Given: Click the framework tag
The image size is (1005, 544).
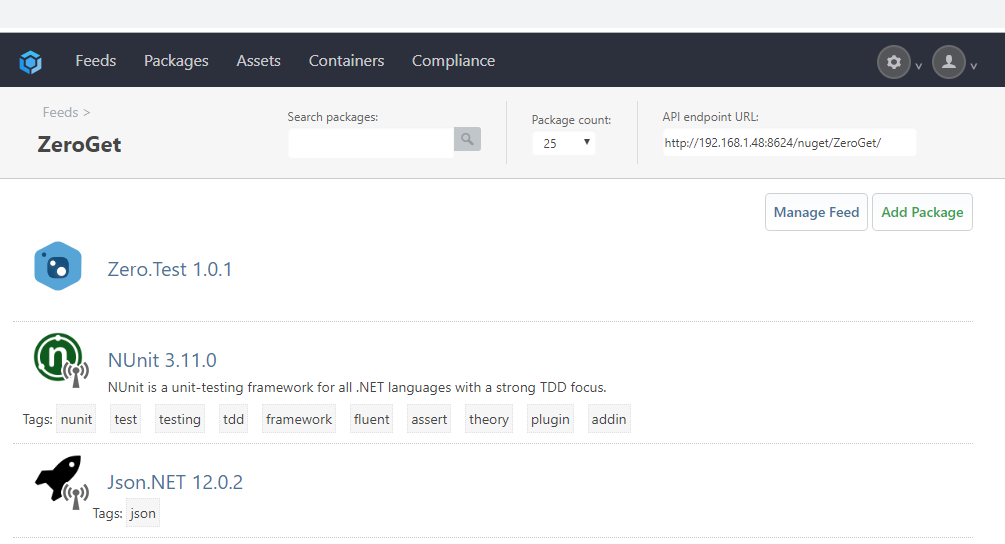Looking at the screenshot, I should pyautogui.click(x=299, y=419).
